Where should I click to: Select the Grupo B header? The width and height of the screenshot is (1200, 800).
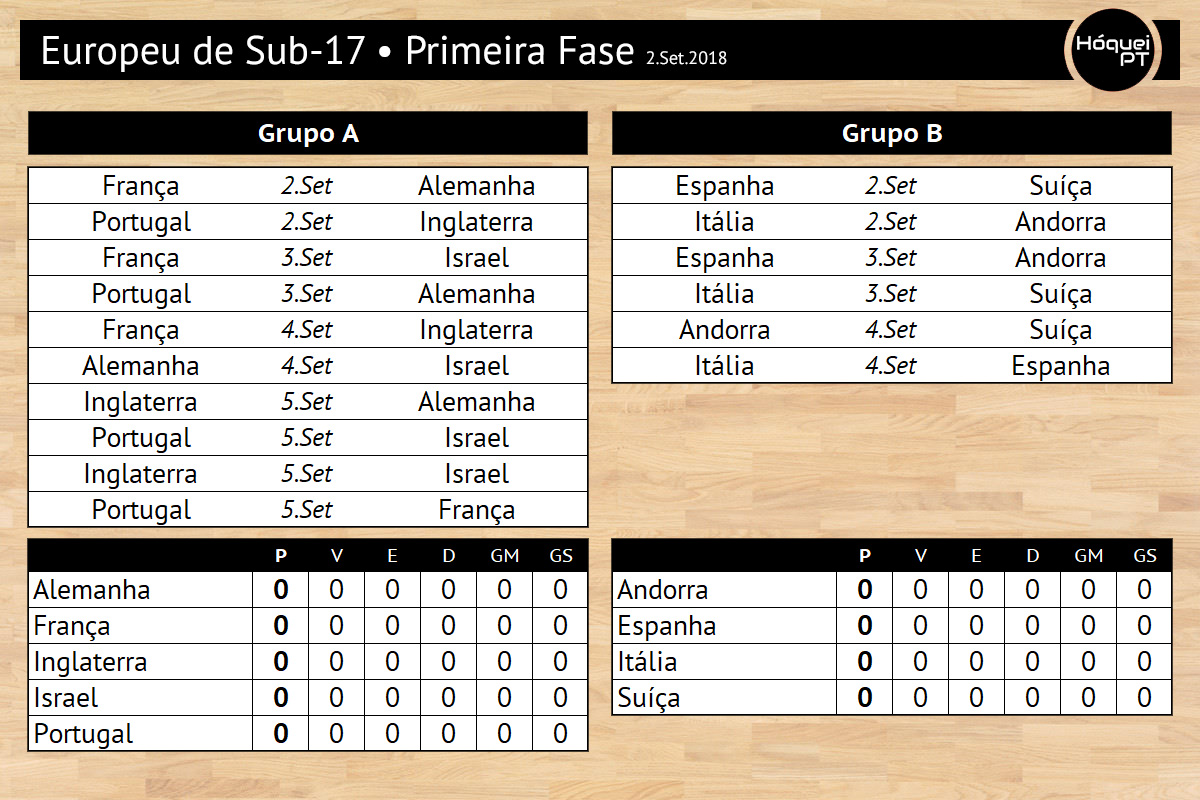[892, 133]
